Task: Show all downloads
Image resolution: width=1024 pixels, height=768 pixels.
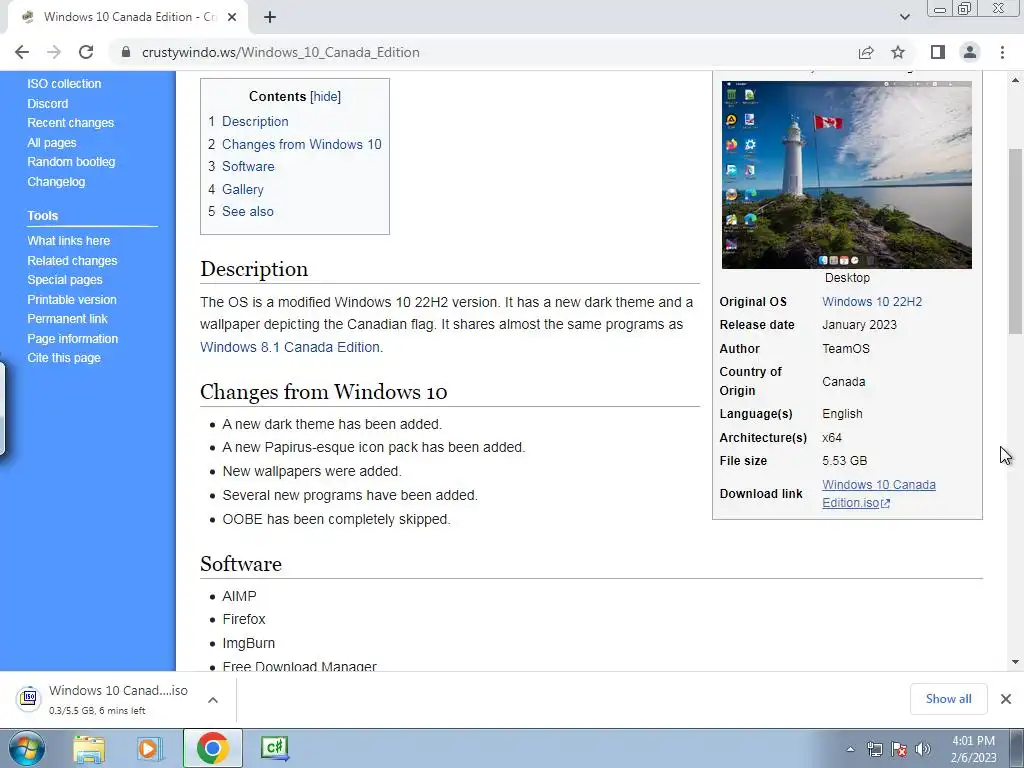Action: tap(948, 699)
